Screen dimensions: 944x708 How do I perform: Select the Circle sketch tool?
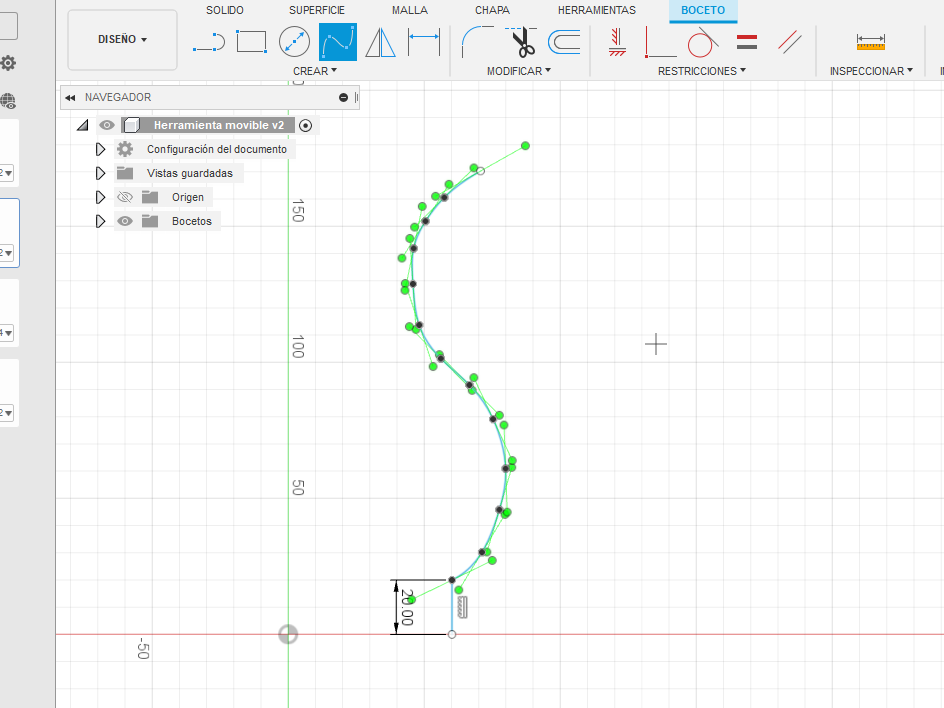click(x=294, y=42)
